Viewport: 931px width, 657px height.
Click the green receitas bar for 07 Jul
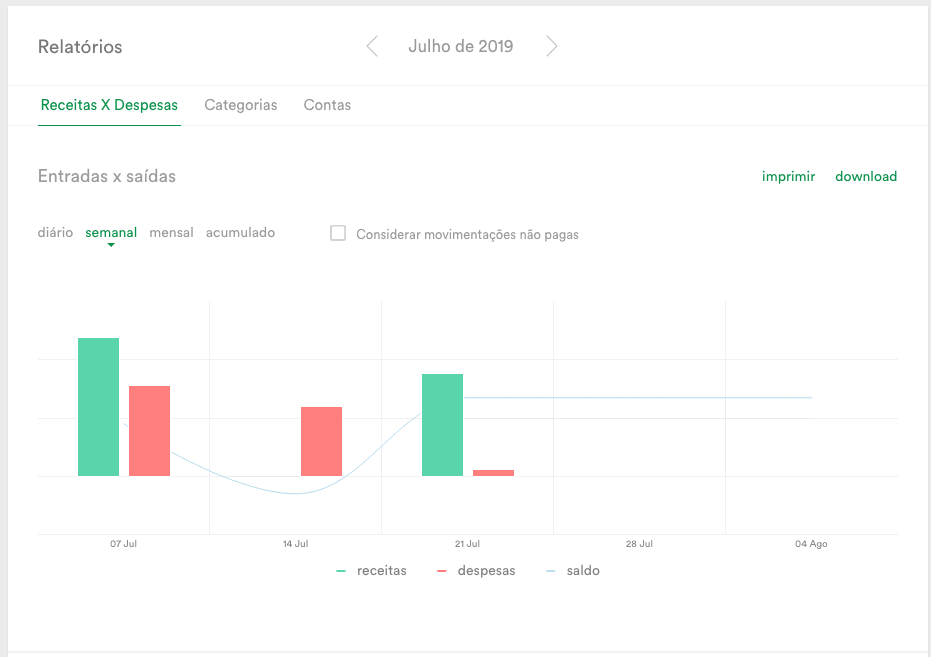click(99, 407)
